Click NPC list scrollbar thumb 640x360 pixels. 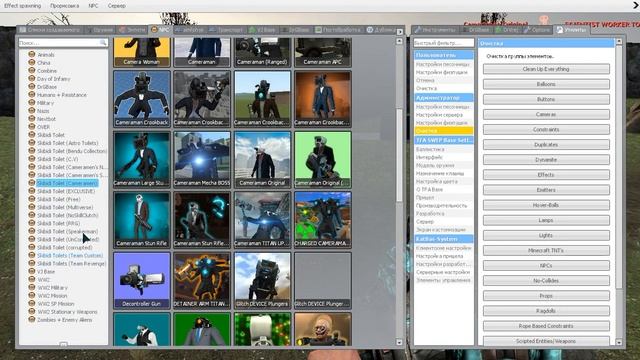(399, 155)
